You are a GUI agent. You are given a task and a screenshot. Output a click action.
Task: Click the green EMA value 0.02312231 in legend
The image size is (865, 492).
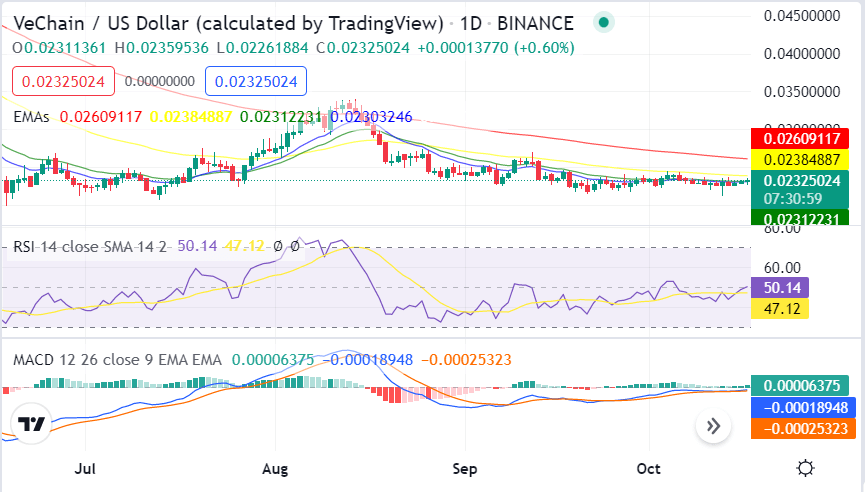(281, 117)
